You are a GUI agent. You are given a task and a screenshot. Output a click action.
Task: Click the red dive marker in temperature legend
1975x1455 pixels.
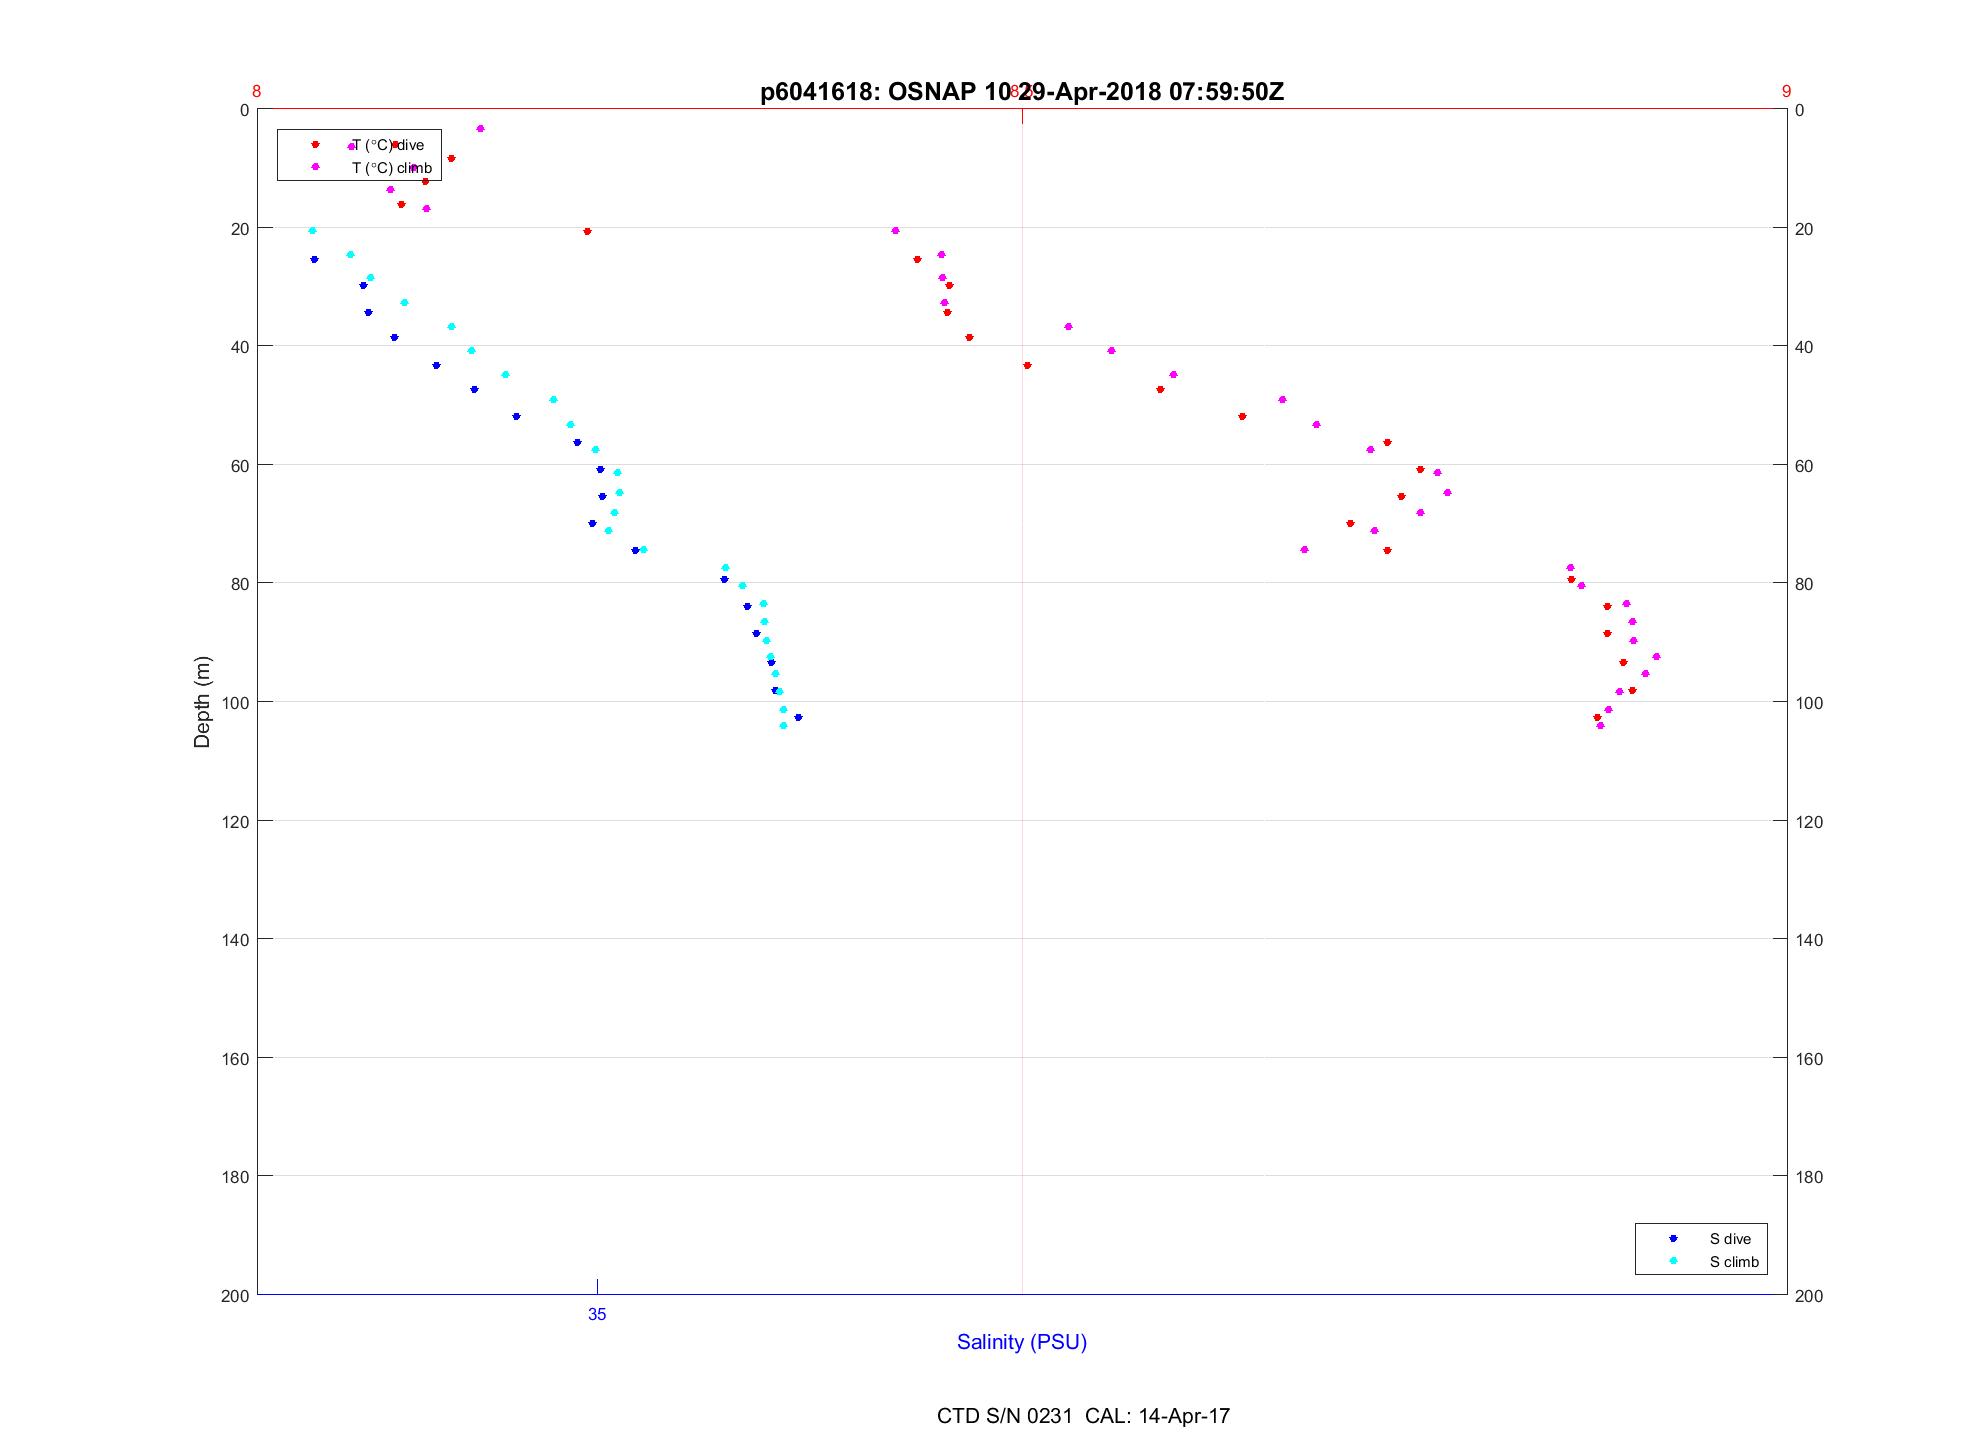[315, 145]
